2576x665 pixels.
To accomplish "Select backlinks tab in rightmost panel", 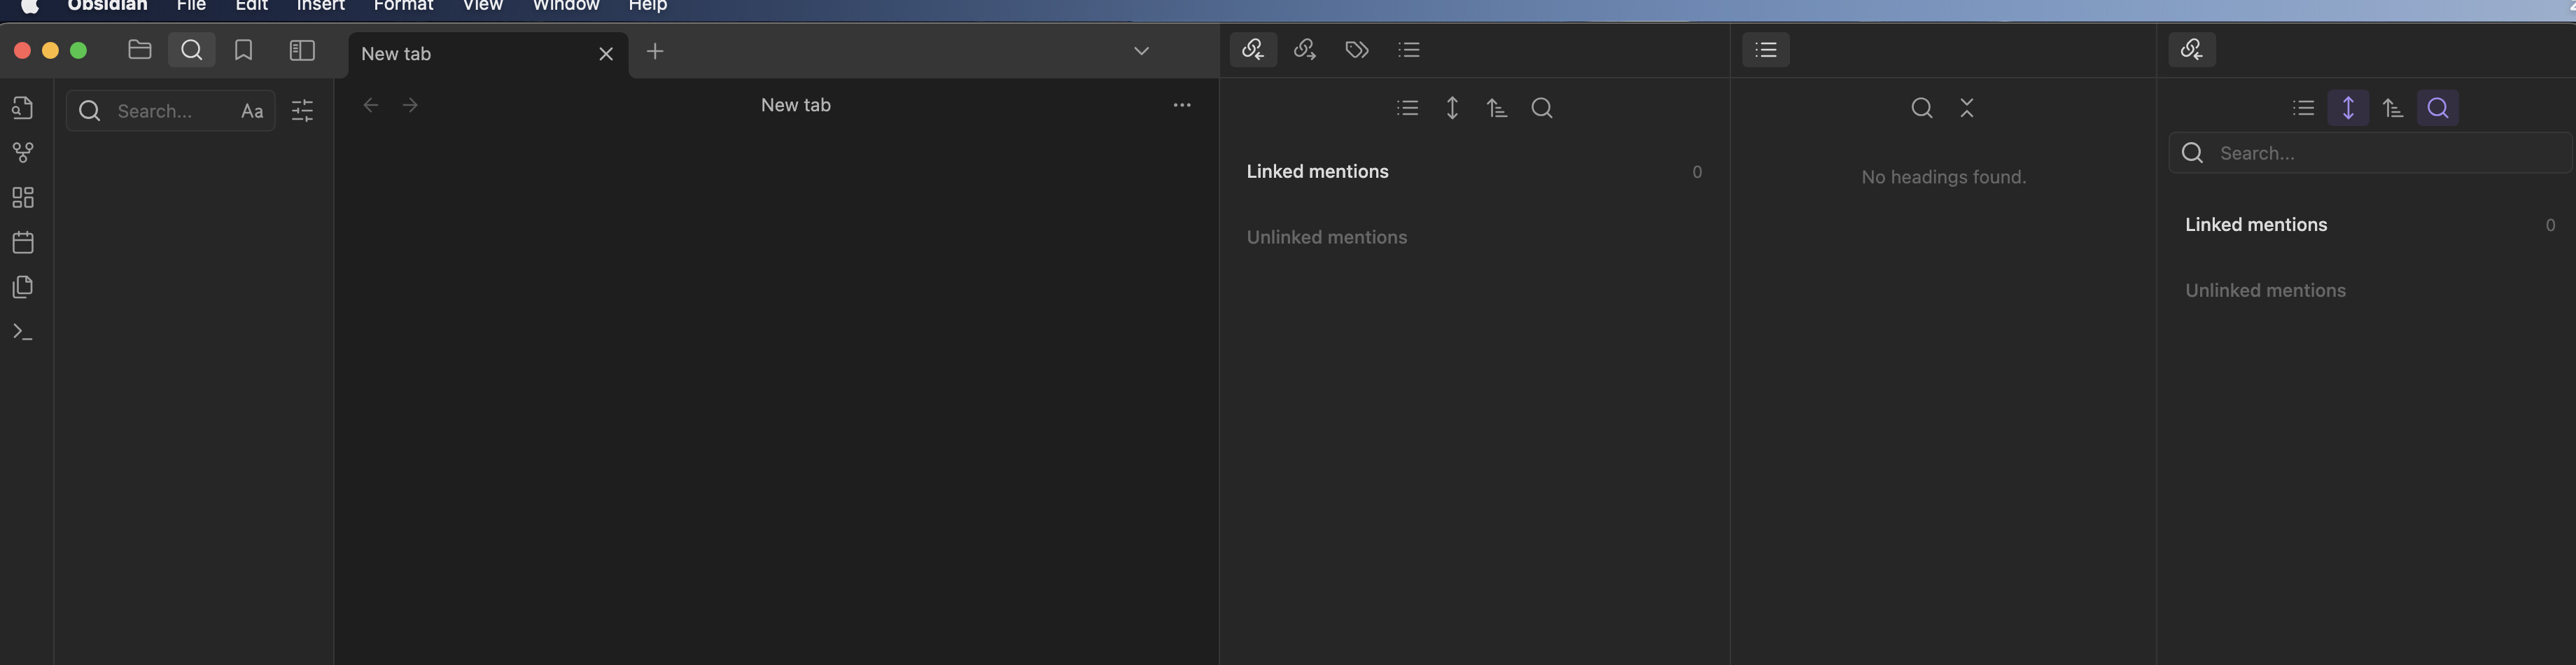I will click(2192, 49).
